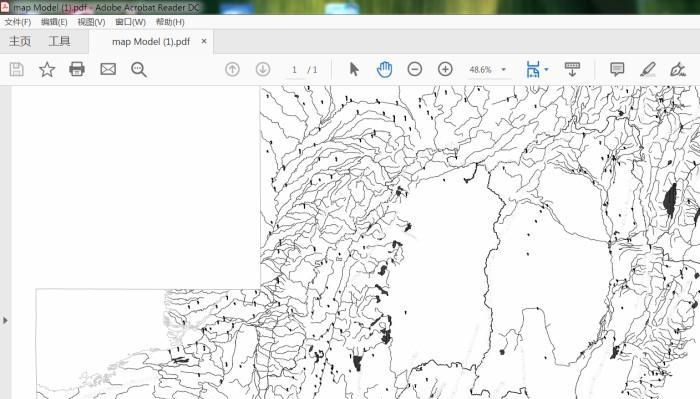Switch to the 工具 tab

click(x=59, y=42)
